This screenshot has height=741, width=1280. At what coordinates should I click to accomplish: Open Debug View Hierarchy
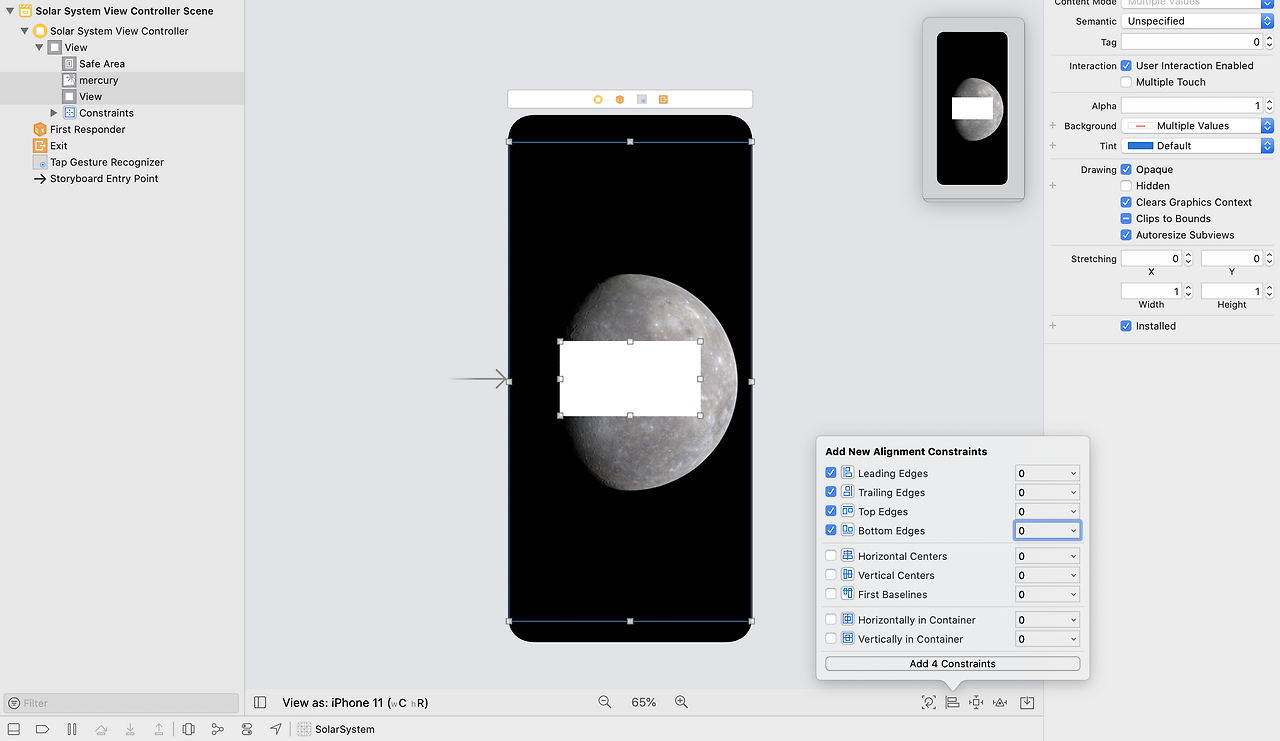click(188, 729)
